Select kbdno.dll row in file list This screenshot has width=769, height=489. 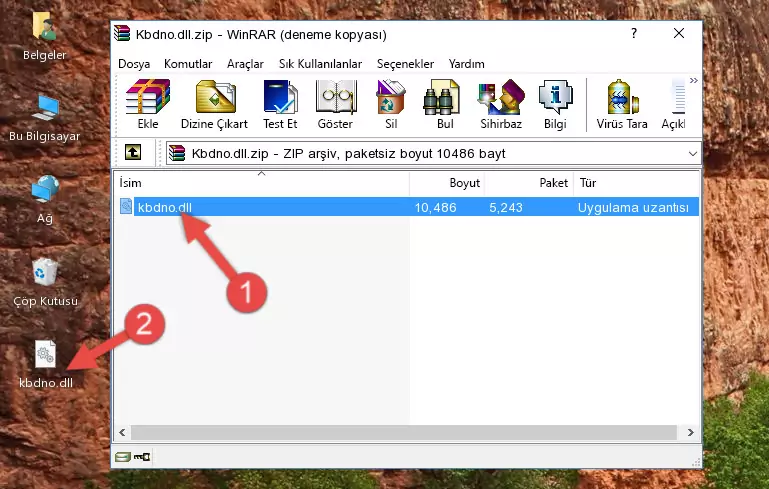409,207
